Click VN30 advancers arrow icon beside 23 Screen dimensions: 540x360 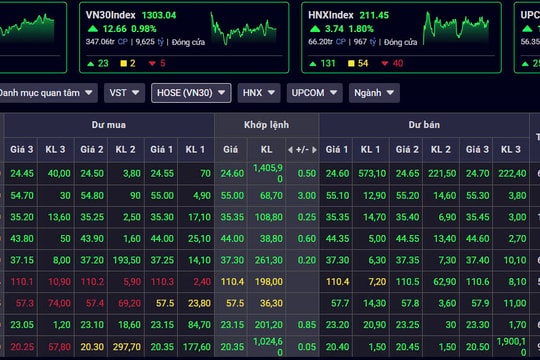pos(91,64)
